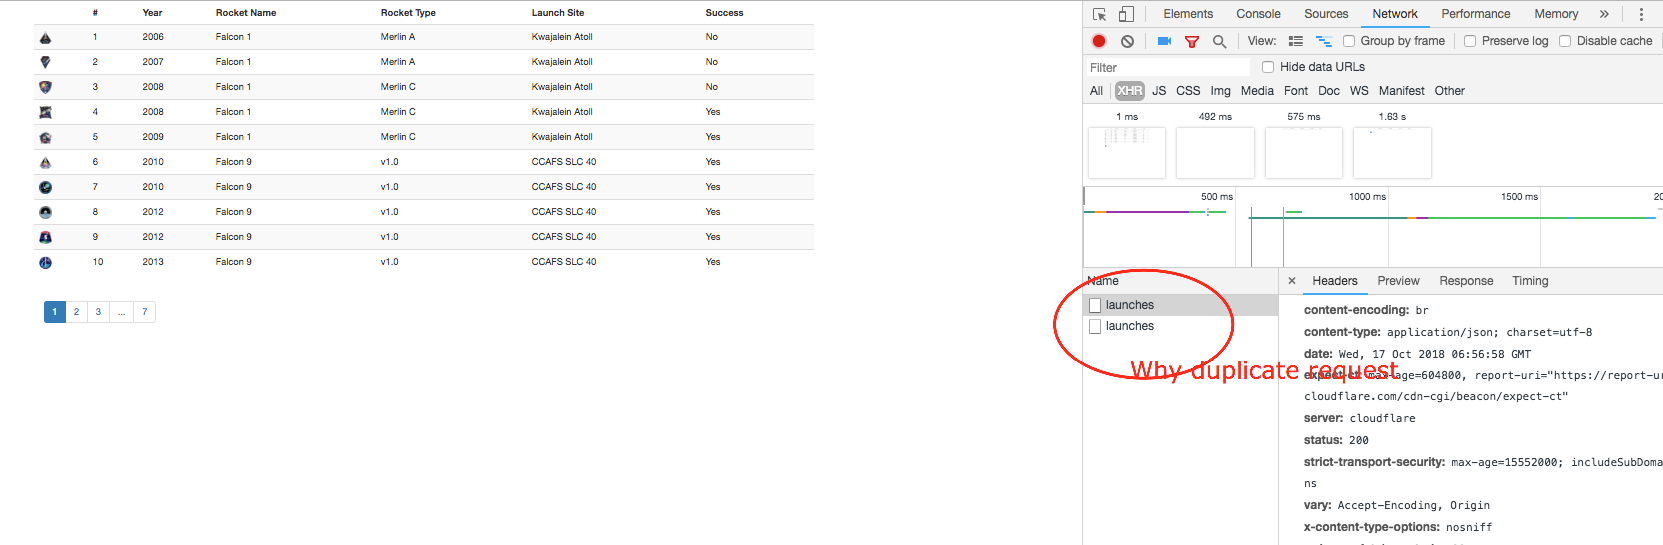Click mission patch icon for launch 3
Viewport: 1663px width, 545px height.
point(45,87)
